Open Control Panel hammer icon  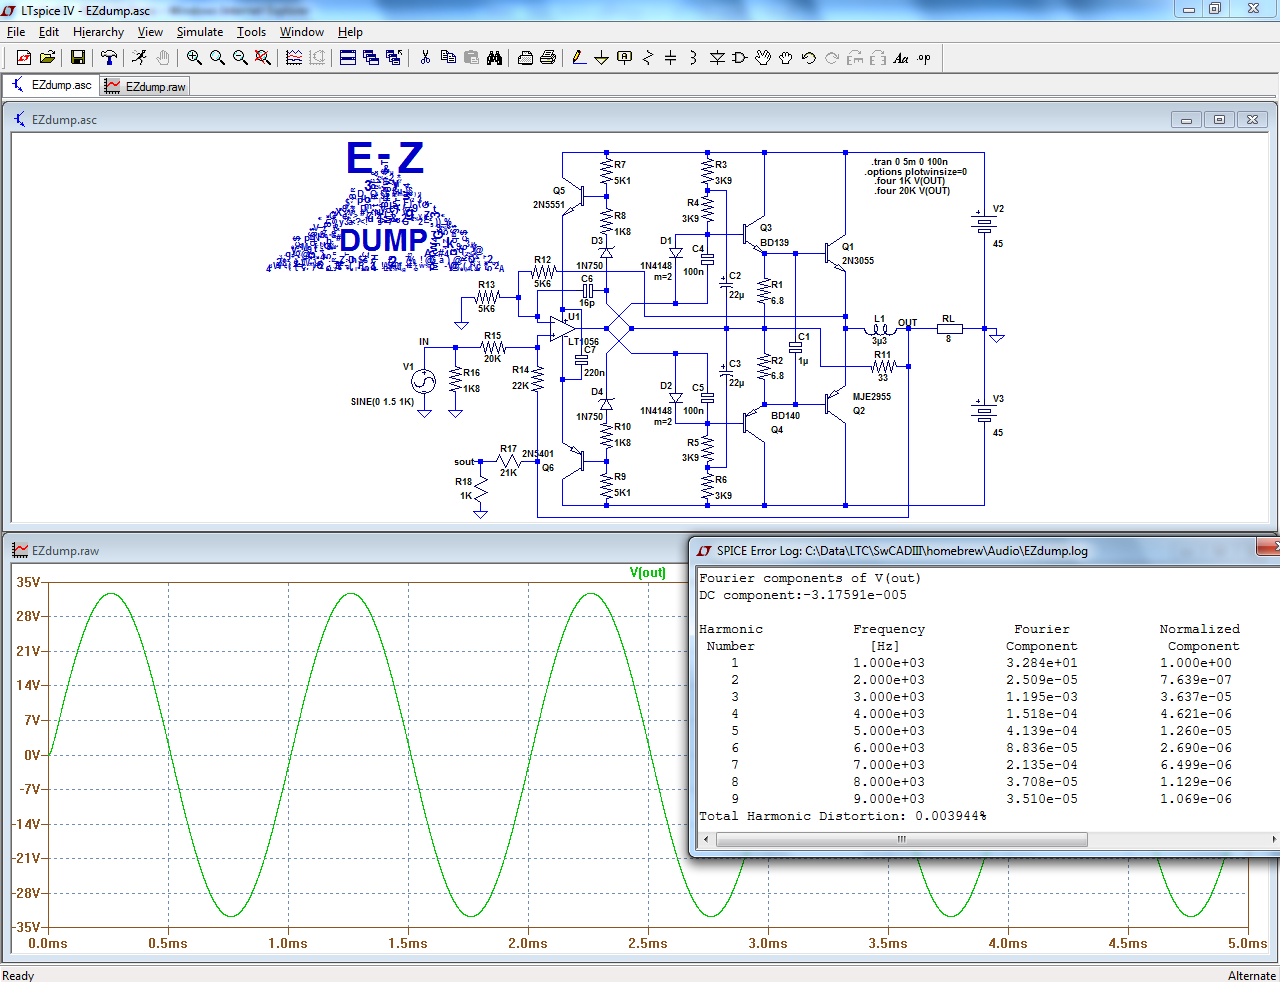point(109,58)
